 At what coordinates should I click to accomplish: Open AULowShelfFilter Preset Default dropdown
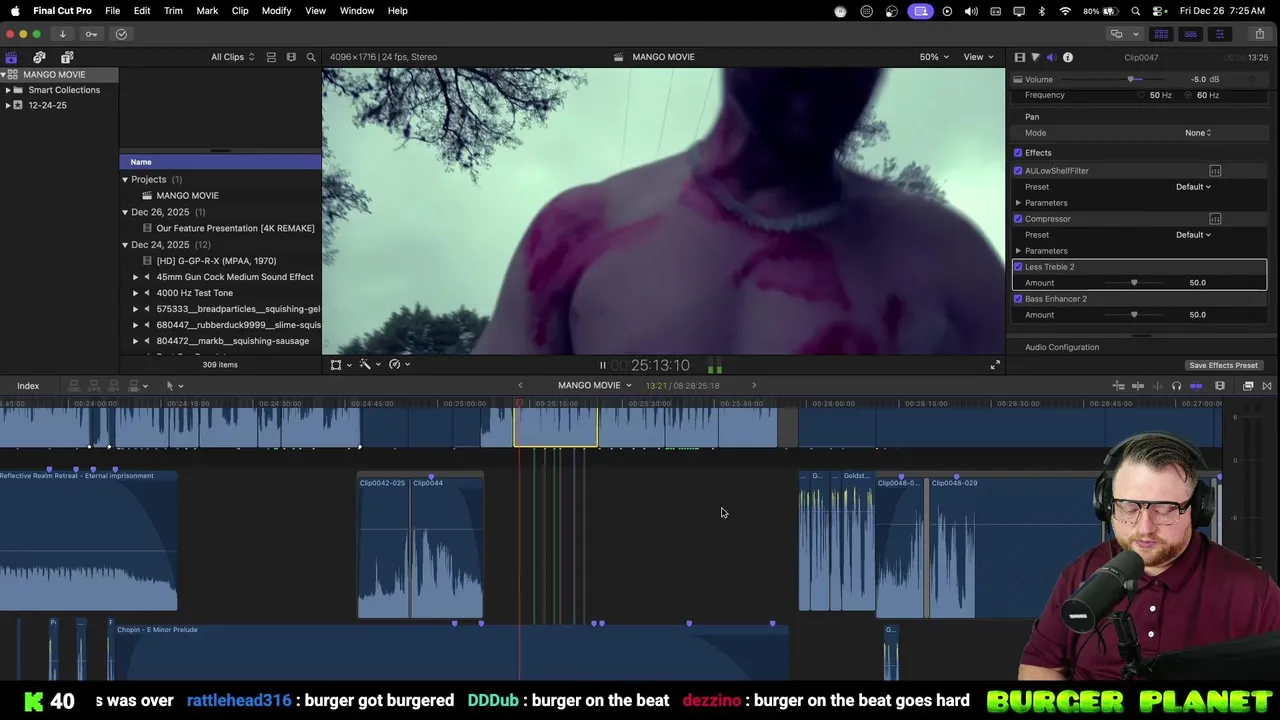(x=1193, y=187)
